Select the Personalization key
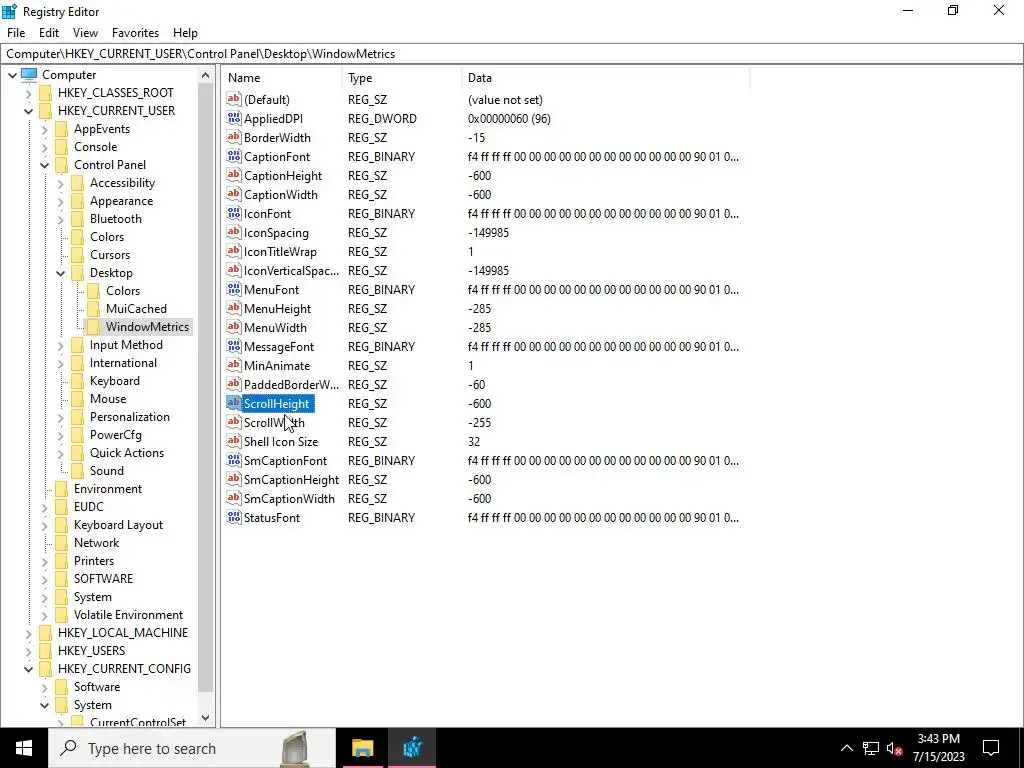 pyautogui.click(x=129, y=417)
